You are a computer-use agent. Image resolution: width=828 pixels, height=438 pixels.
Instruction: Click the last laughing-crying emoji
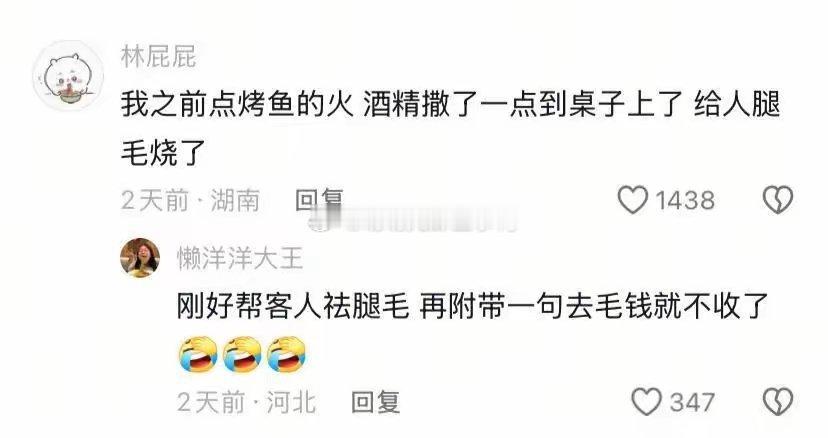(x=287, y=354)
